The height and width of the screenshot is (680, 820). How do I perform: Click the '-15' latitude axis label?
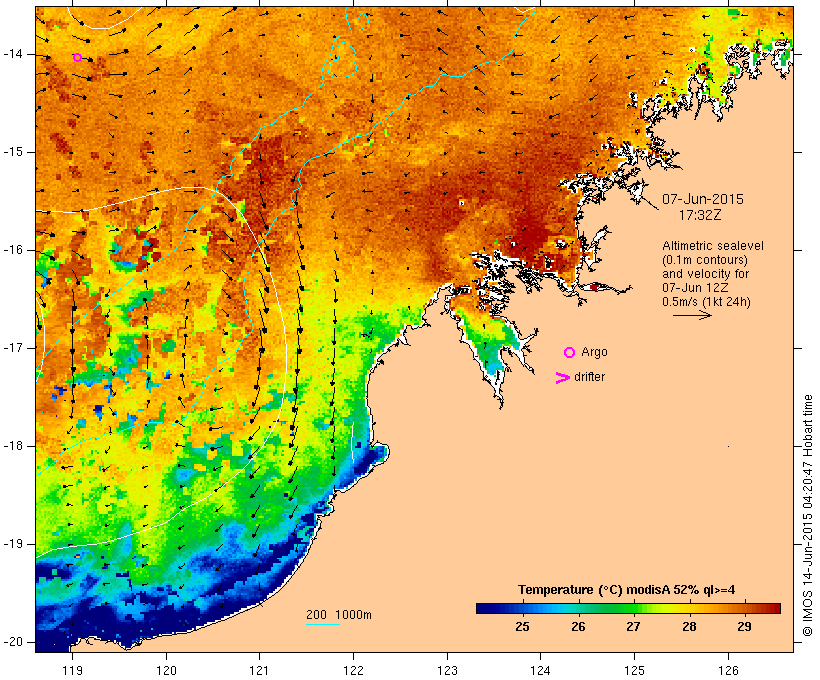click(13, 152)
